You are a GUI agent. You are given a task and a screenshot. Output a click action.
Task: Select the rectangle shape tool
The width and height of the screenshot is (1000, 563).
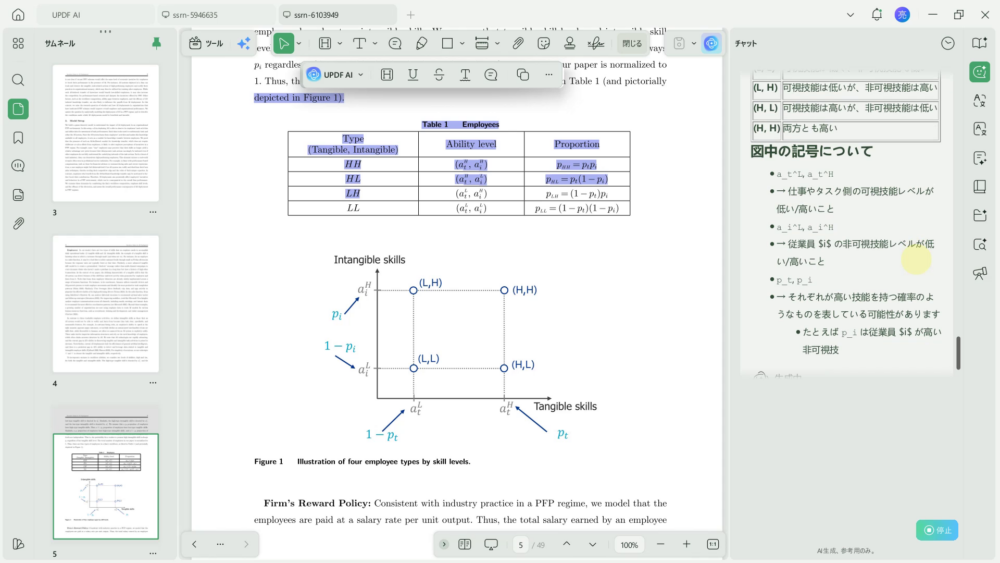[x=447, y=43]
